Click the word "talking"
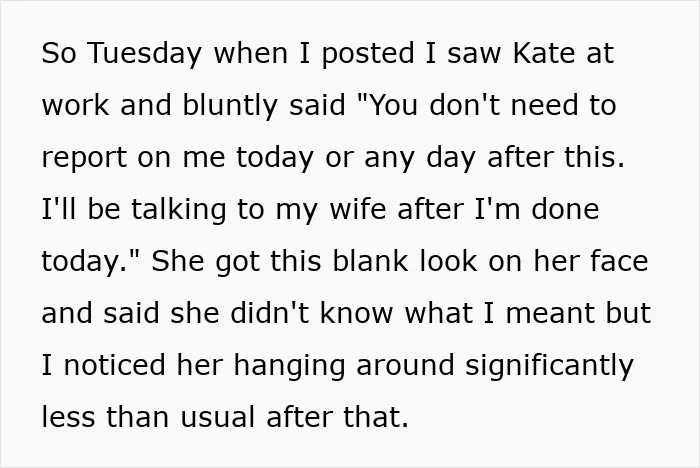 [178, 211]
